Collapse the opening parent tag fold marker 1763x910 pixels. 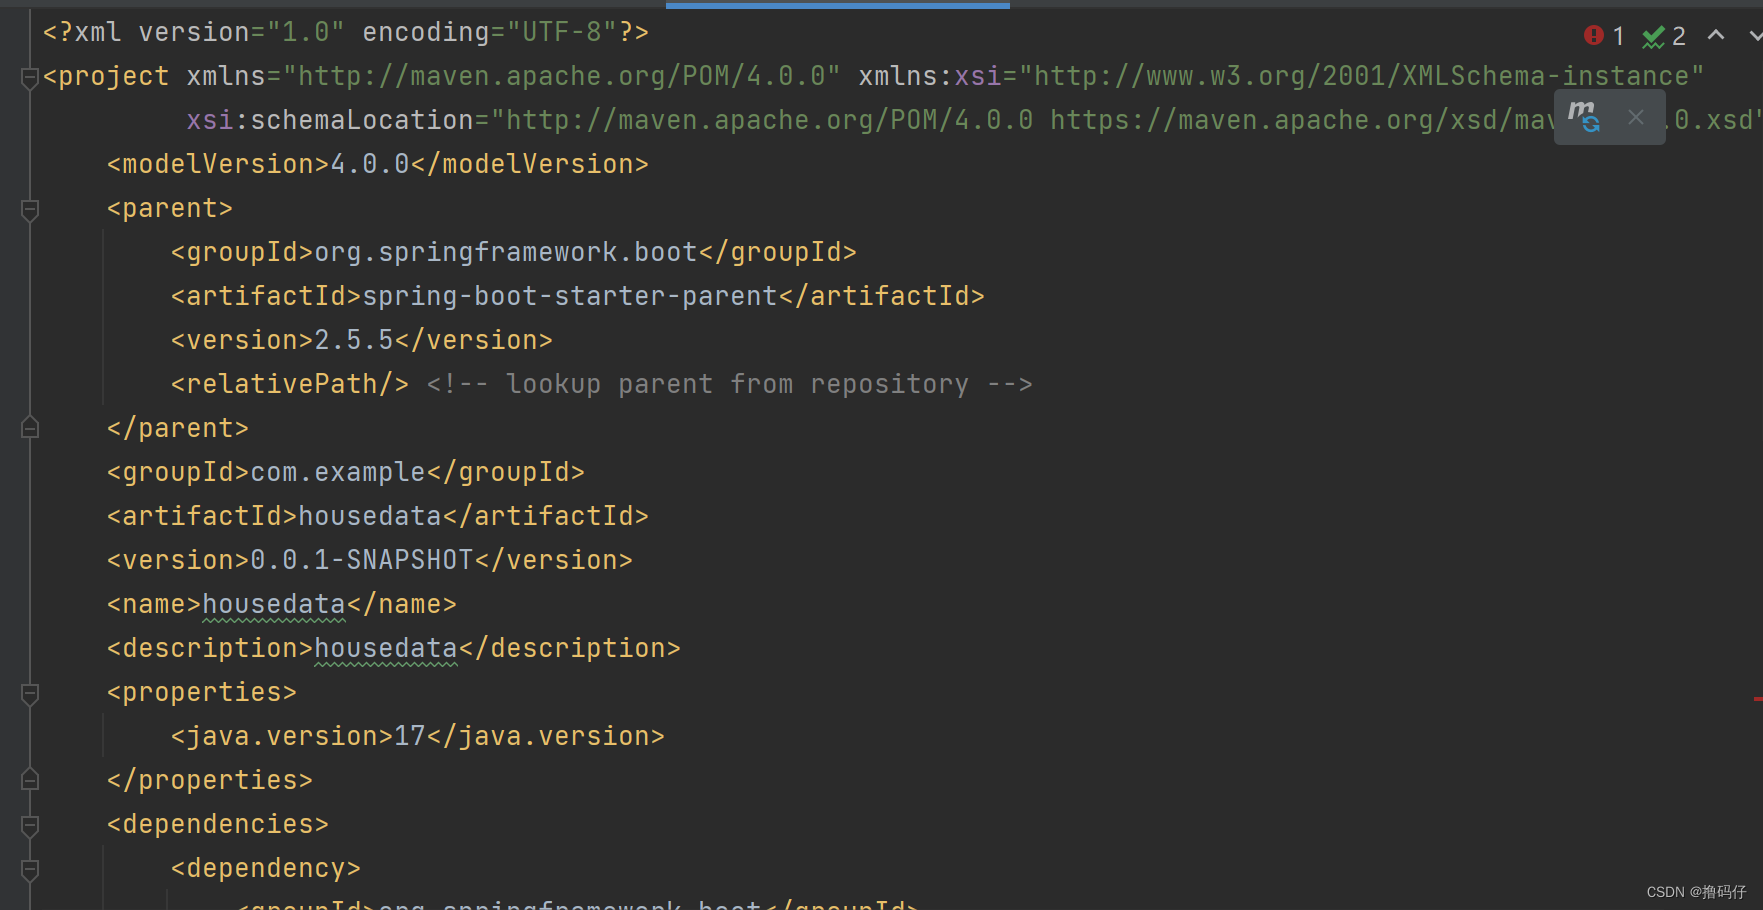click(x=30, y=209)
